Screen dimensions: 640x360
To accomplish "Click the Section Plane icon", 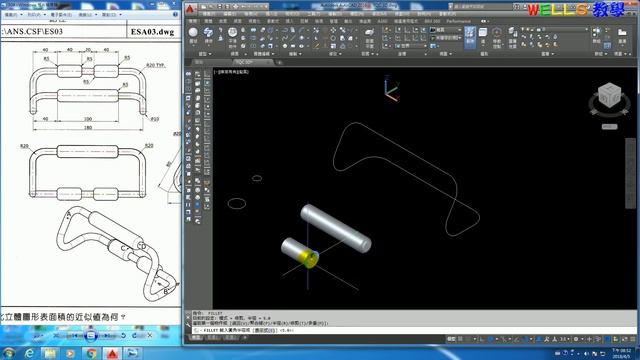I will (x=369, y=33).
